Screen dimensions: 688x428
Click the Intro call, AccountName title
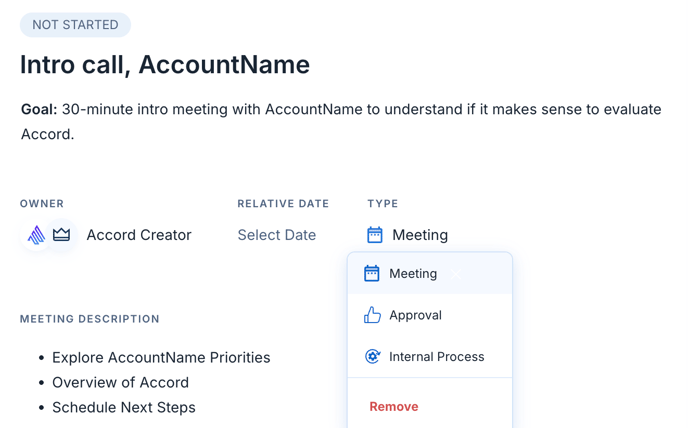click(x=165, y=65)
